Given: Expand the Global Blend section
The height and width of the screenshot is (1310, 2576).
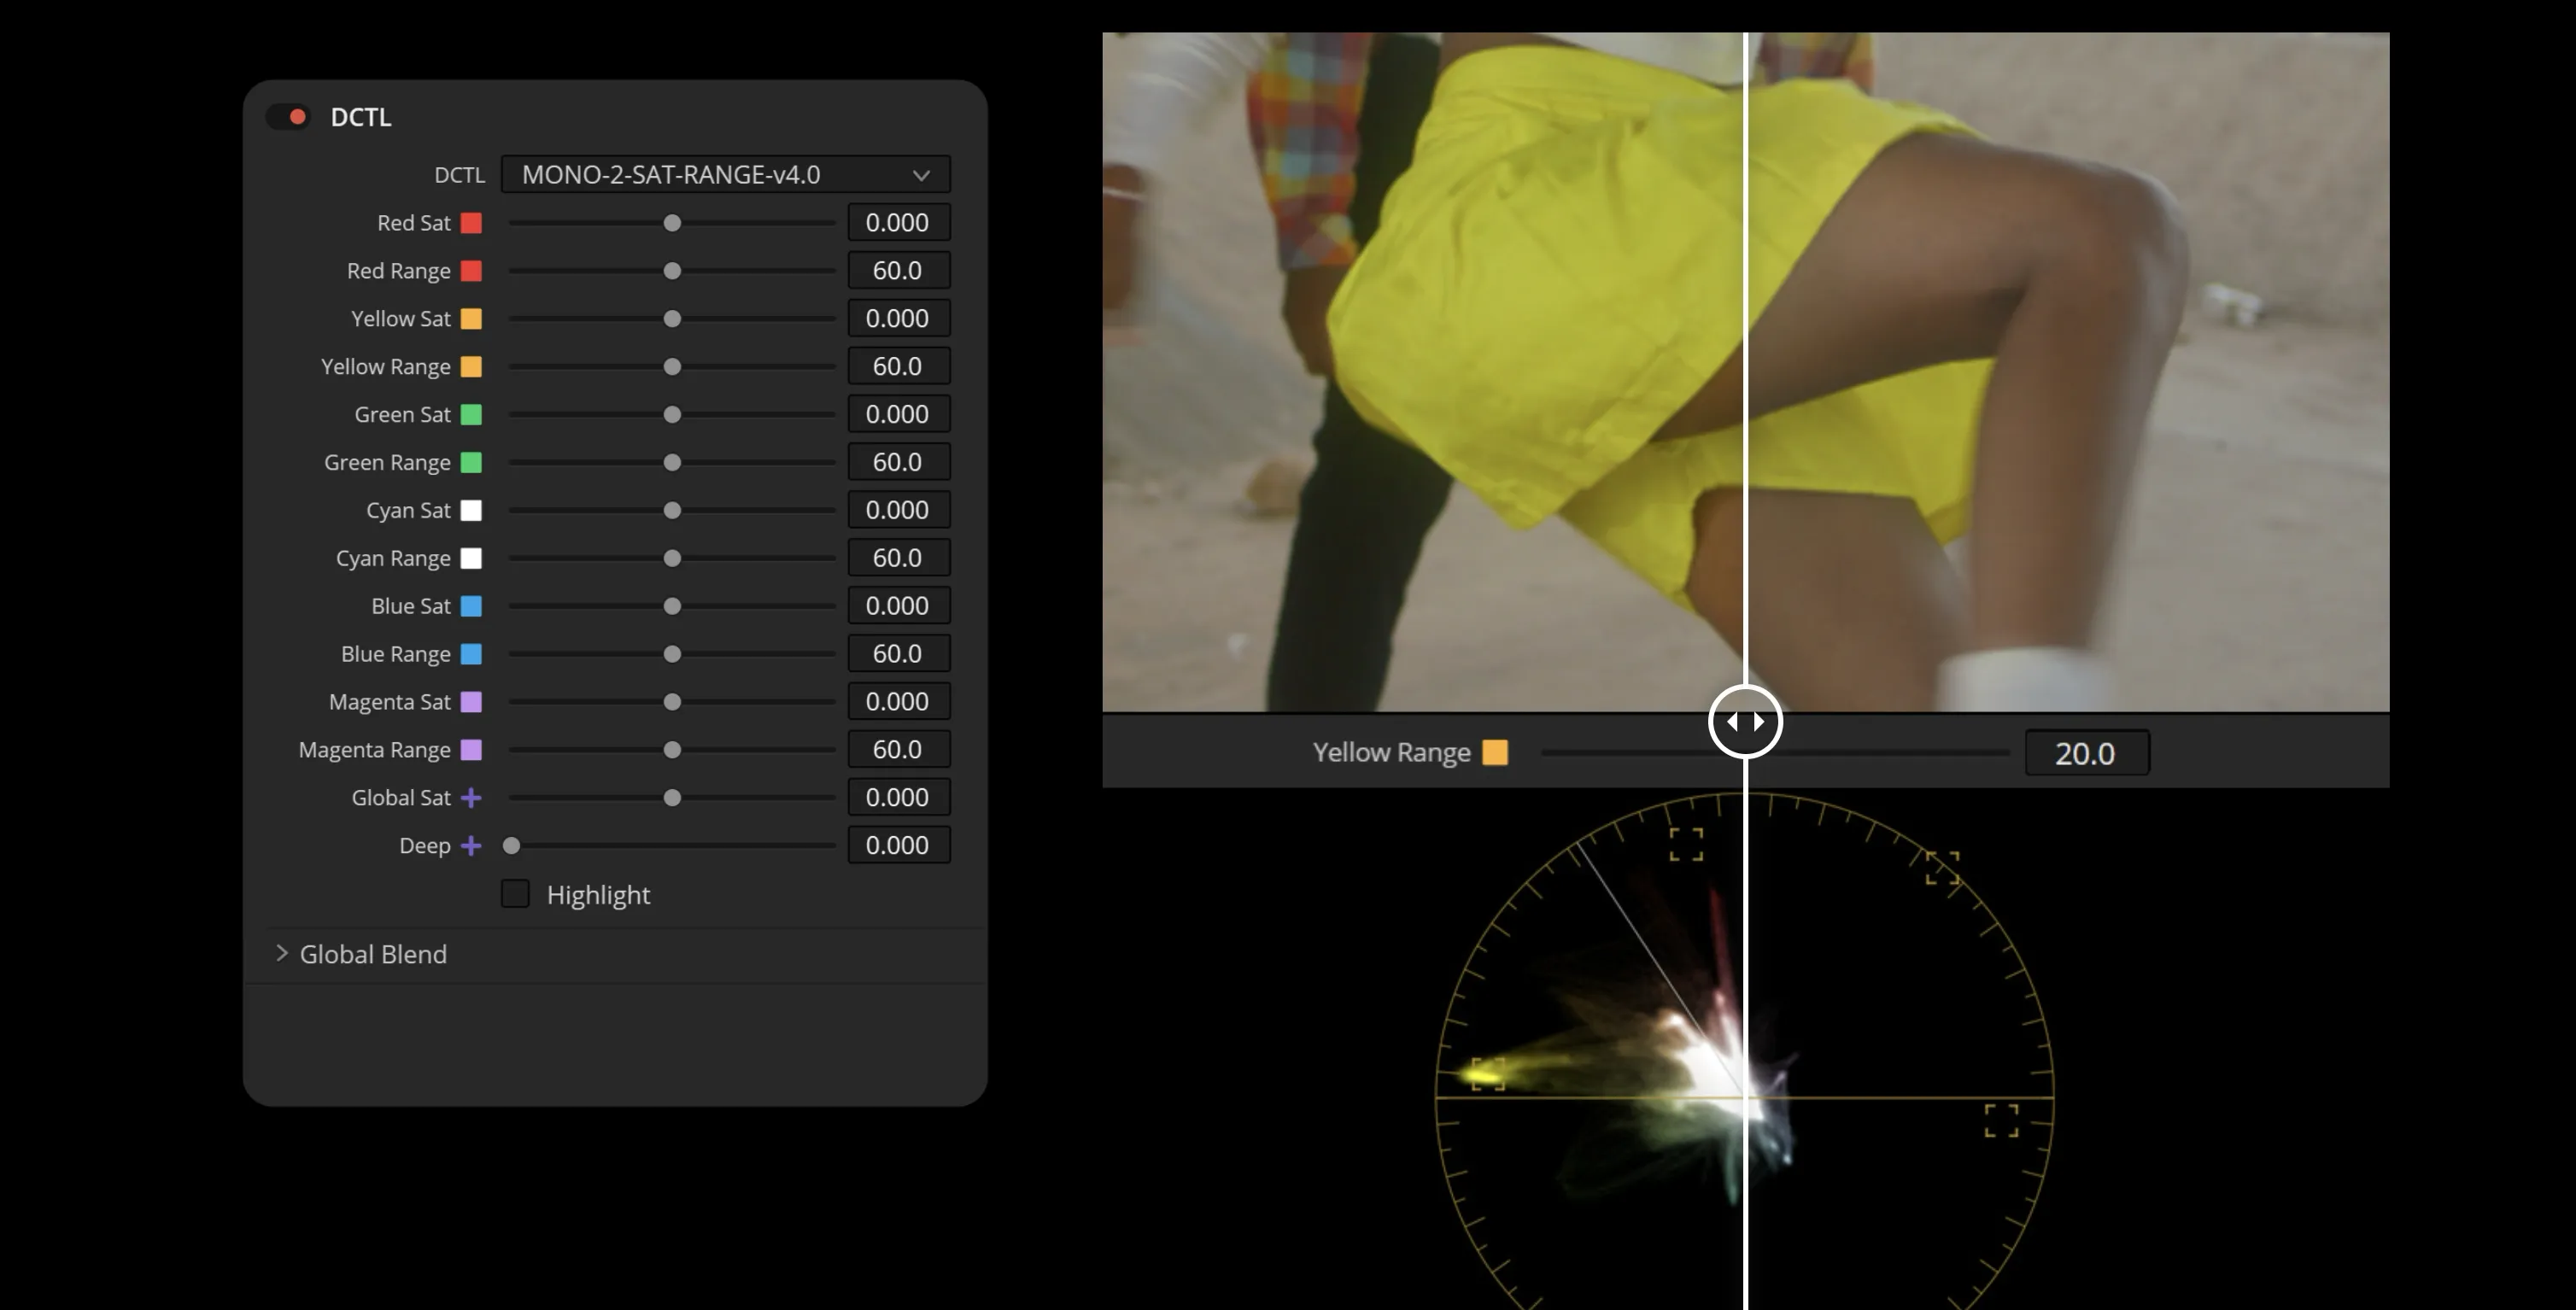Looking at the screenshot, I should [282, 954].
